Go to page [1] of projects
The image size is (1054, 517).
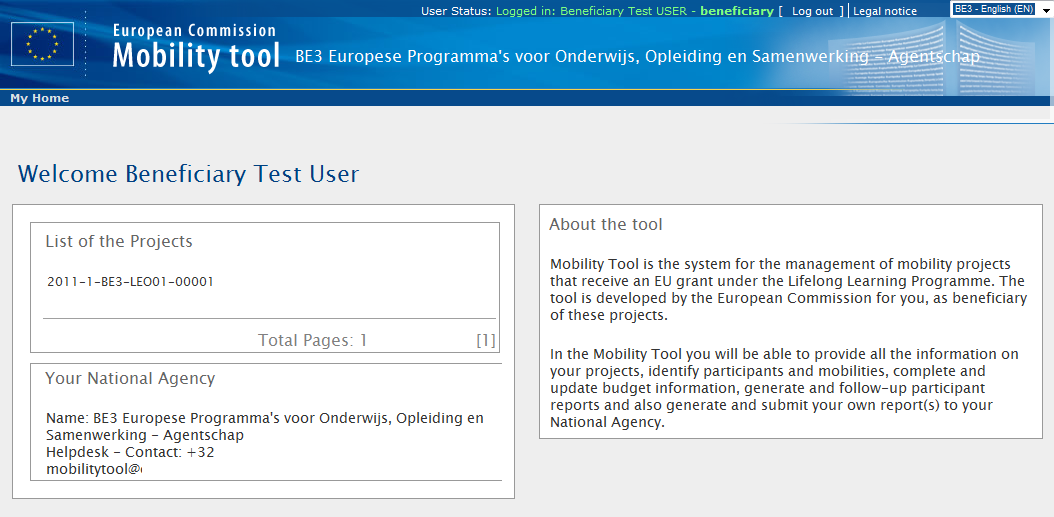(x=485, y=340)
